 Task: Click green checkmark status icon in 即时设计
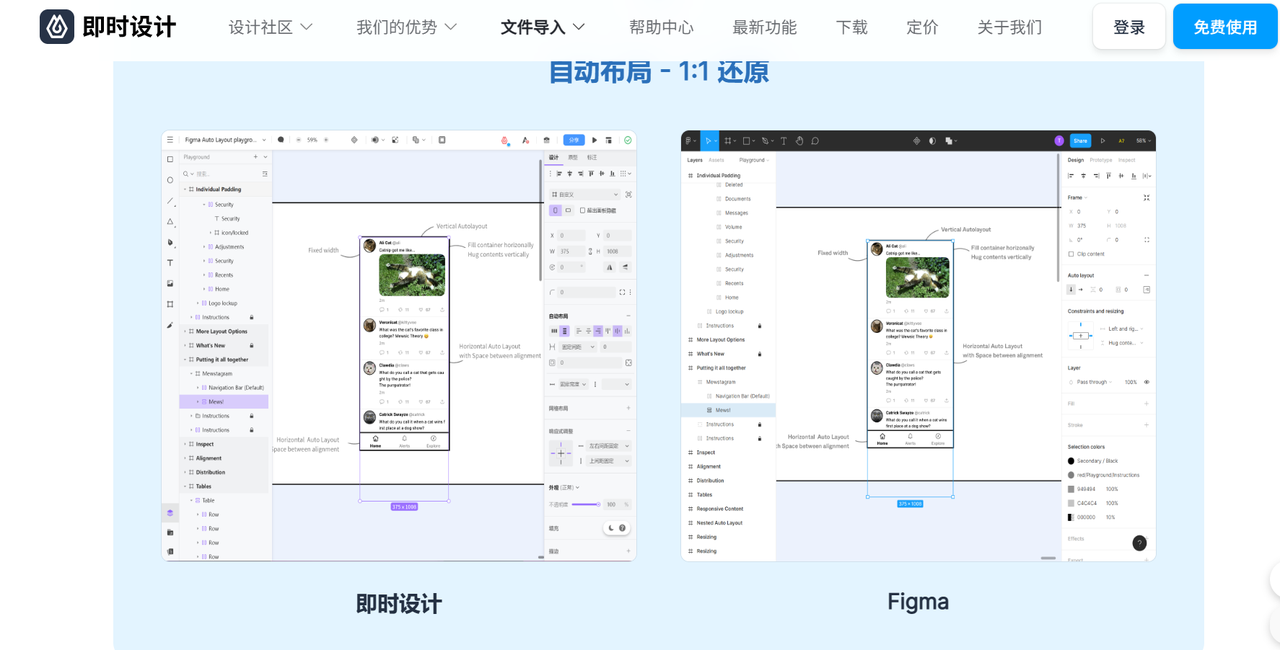point(628,140)
